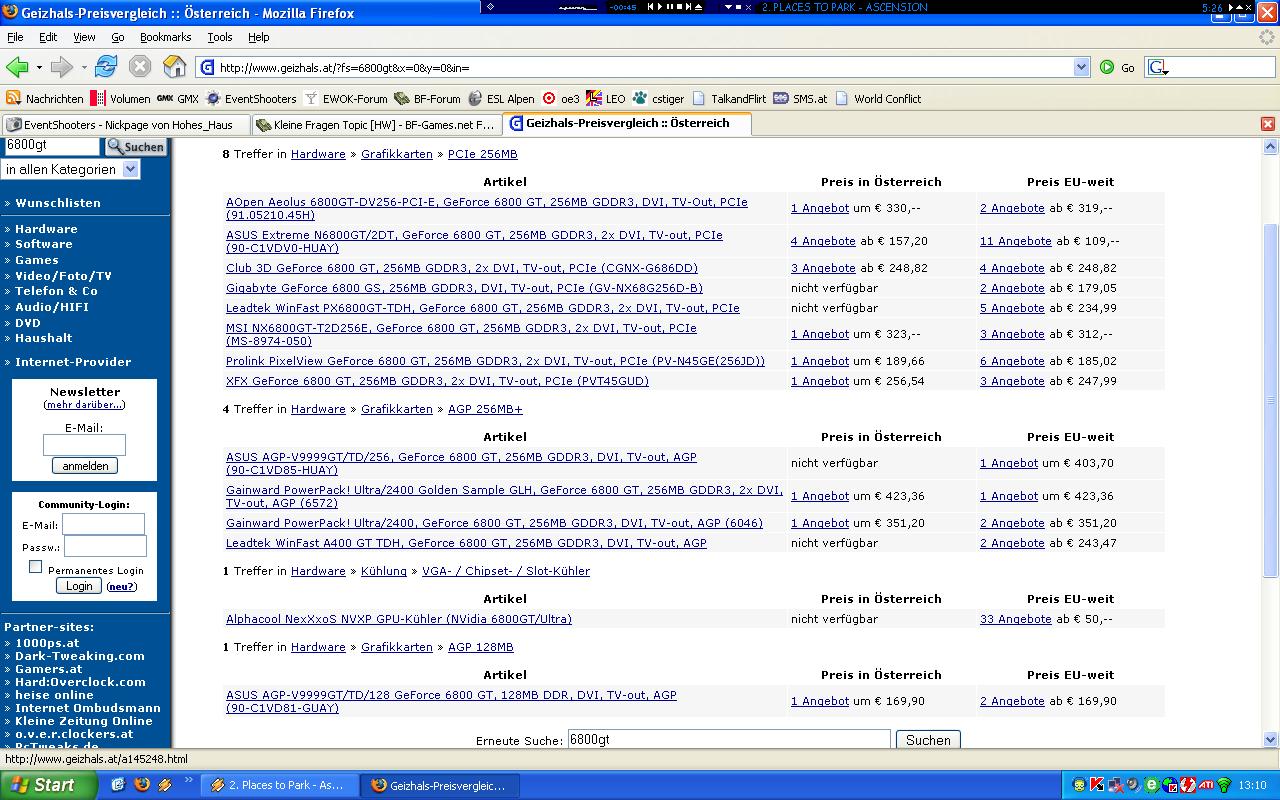1280x800 pixels.
Task: Open the Internet-Provider sidebar link
Action: click(x=73, y=362)
